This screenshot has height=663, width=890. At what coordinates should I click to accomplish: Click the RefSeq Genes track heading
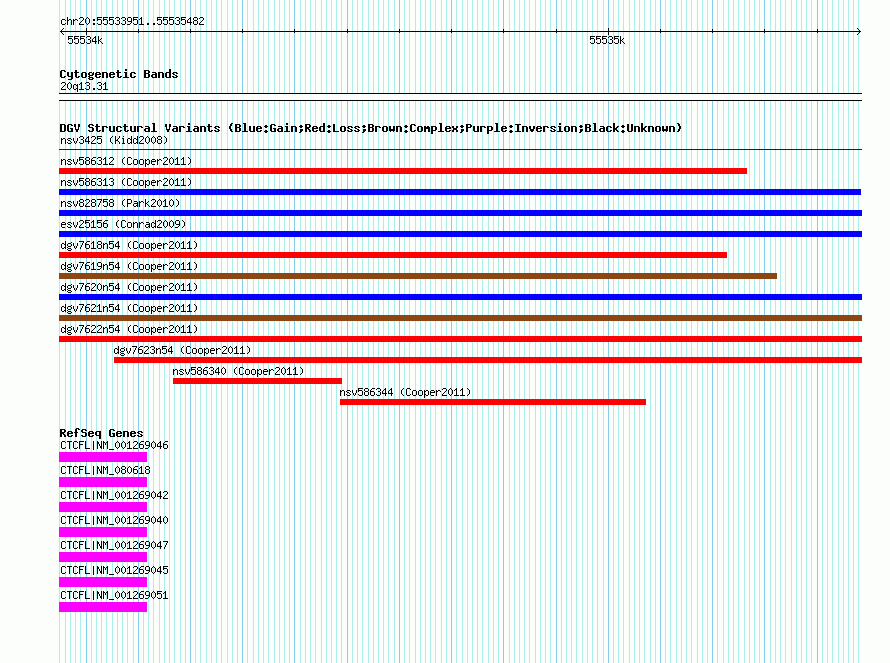point(101,433)
